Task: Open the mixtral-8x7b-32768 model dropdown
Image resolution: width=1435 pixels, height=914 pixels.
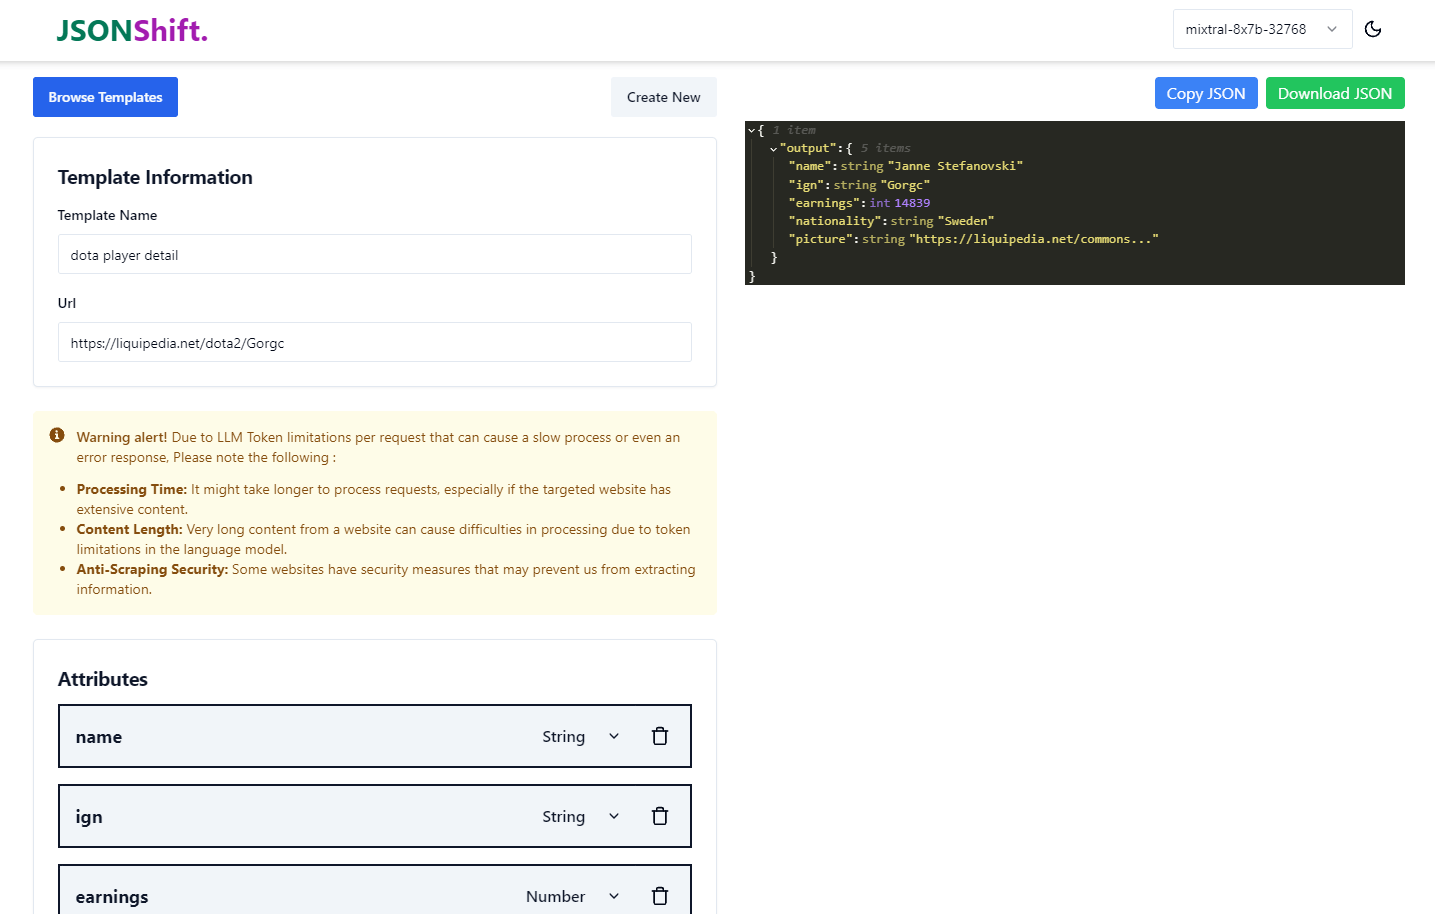Action: pos(1262,29)
